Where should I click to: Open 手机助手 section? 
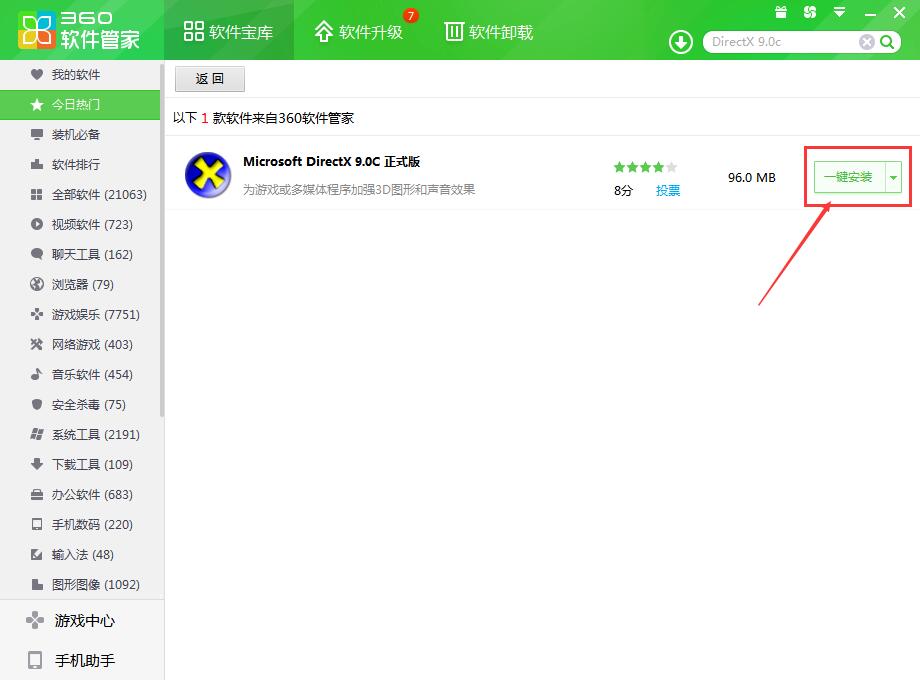[82, 660]
